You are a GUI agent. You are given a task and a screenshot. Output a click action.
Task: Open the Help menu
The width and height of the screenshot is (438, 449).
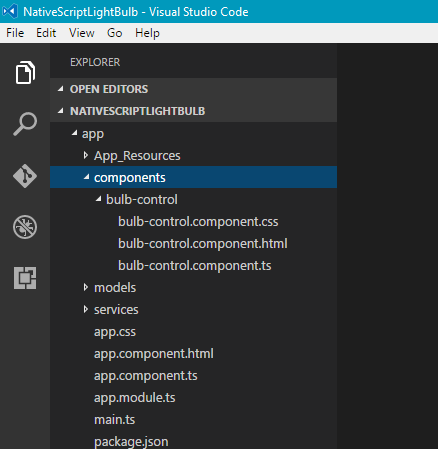coord(147,33)
